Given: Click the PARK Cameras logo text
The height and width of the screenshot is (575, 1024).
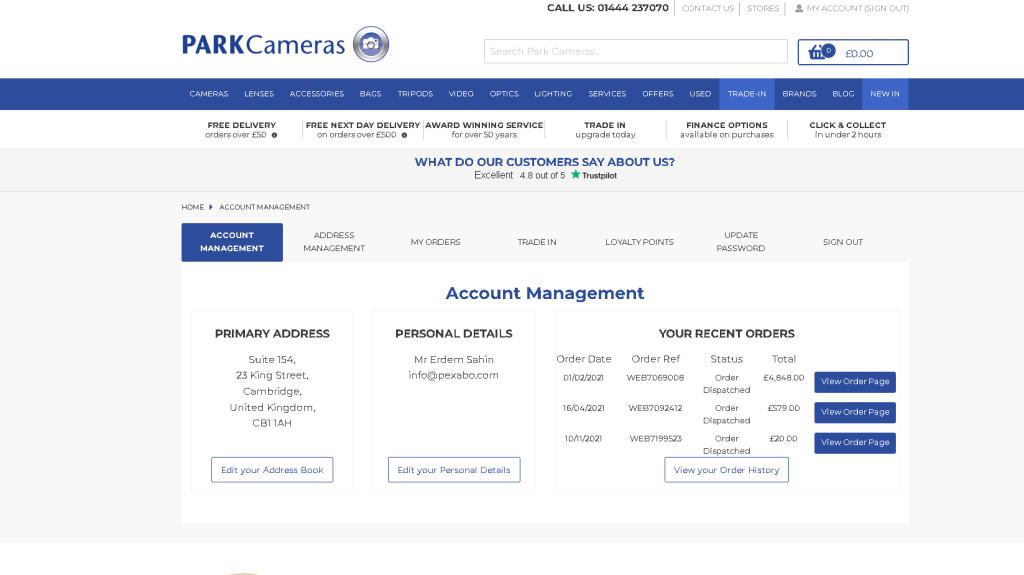Looking at the screenshot, I should coord(263,44).
